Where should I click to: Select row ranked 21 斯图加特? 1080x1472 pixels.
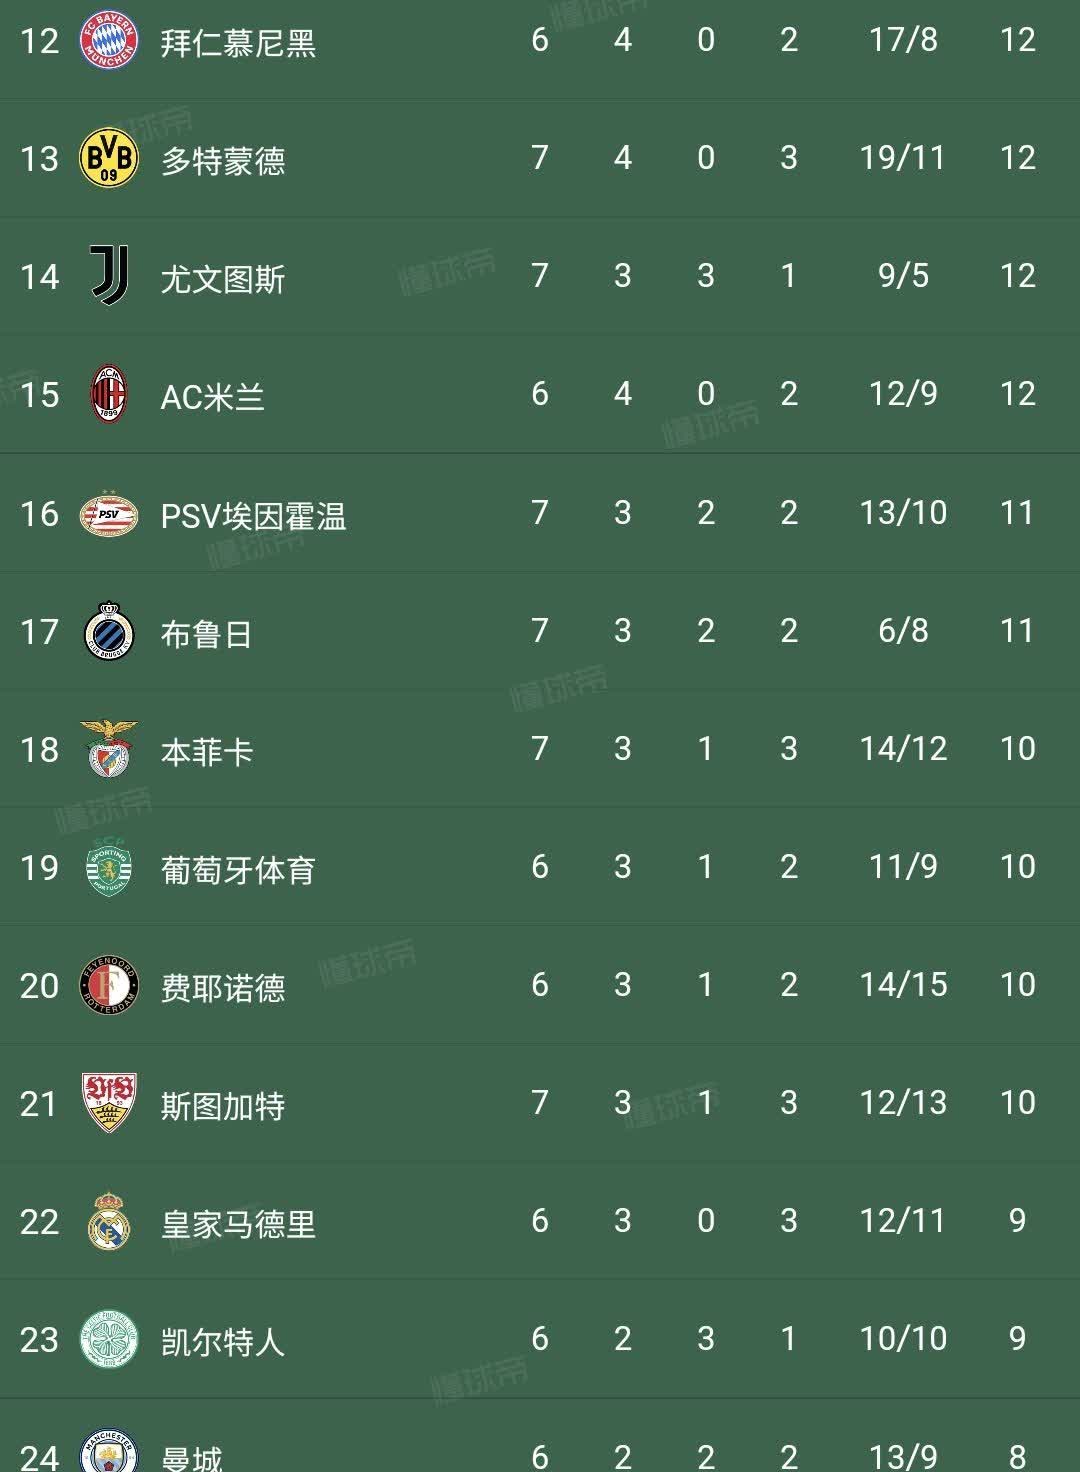540,1103
